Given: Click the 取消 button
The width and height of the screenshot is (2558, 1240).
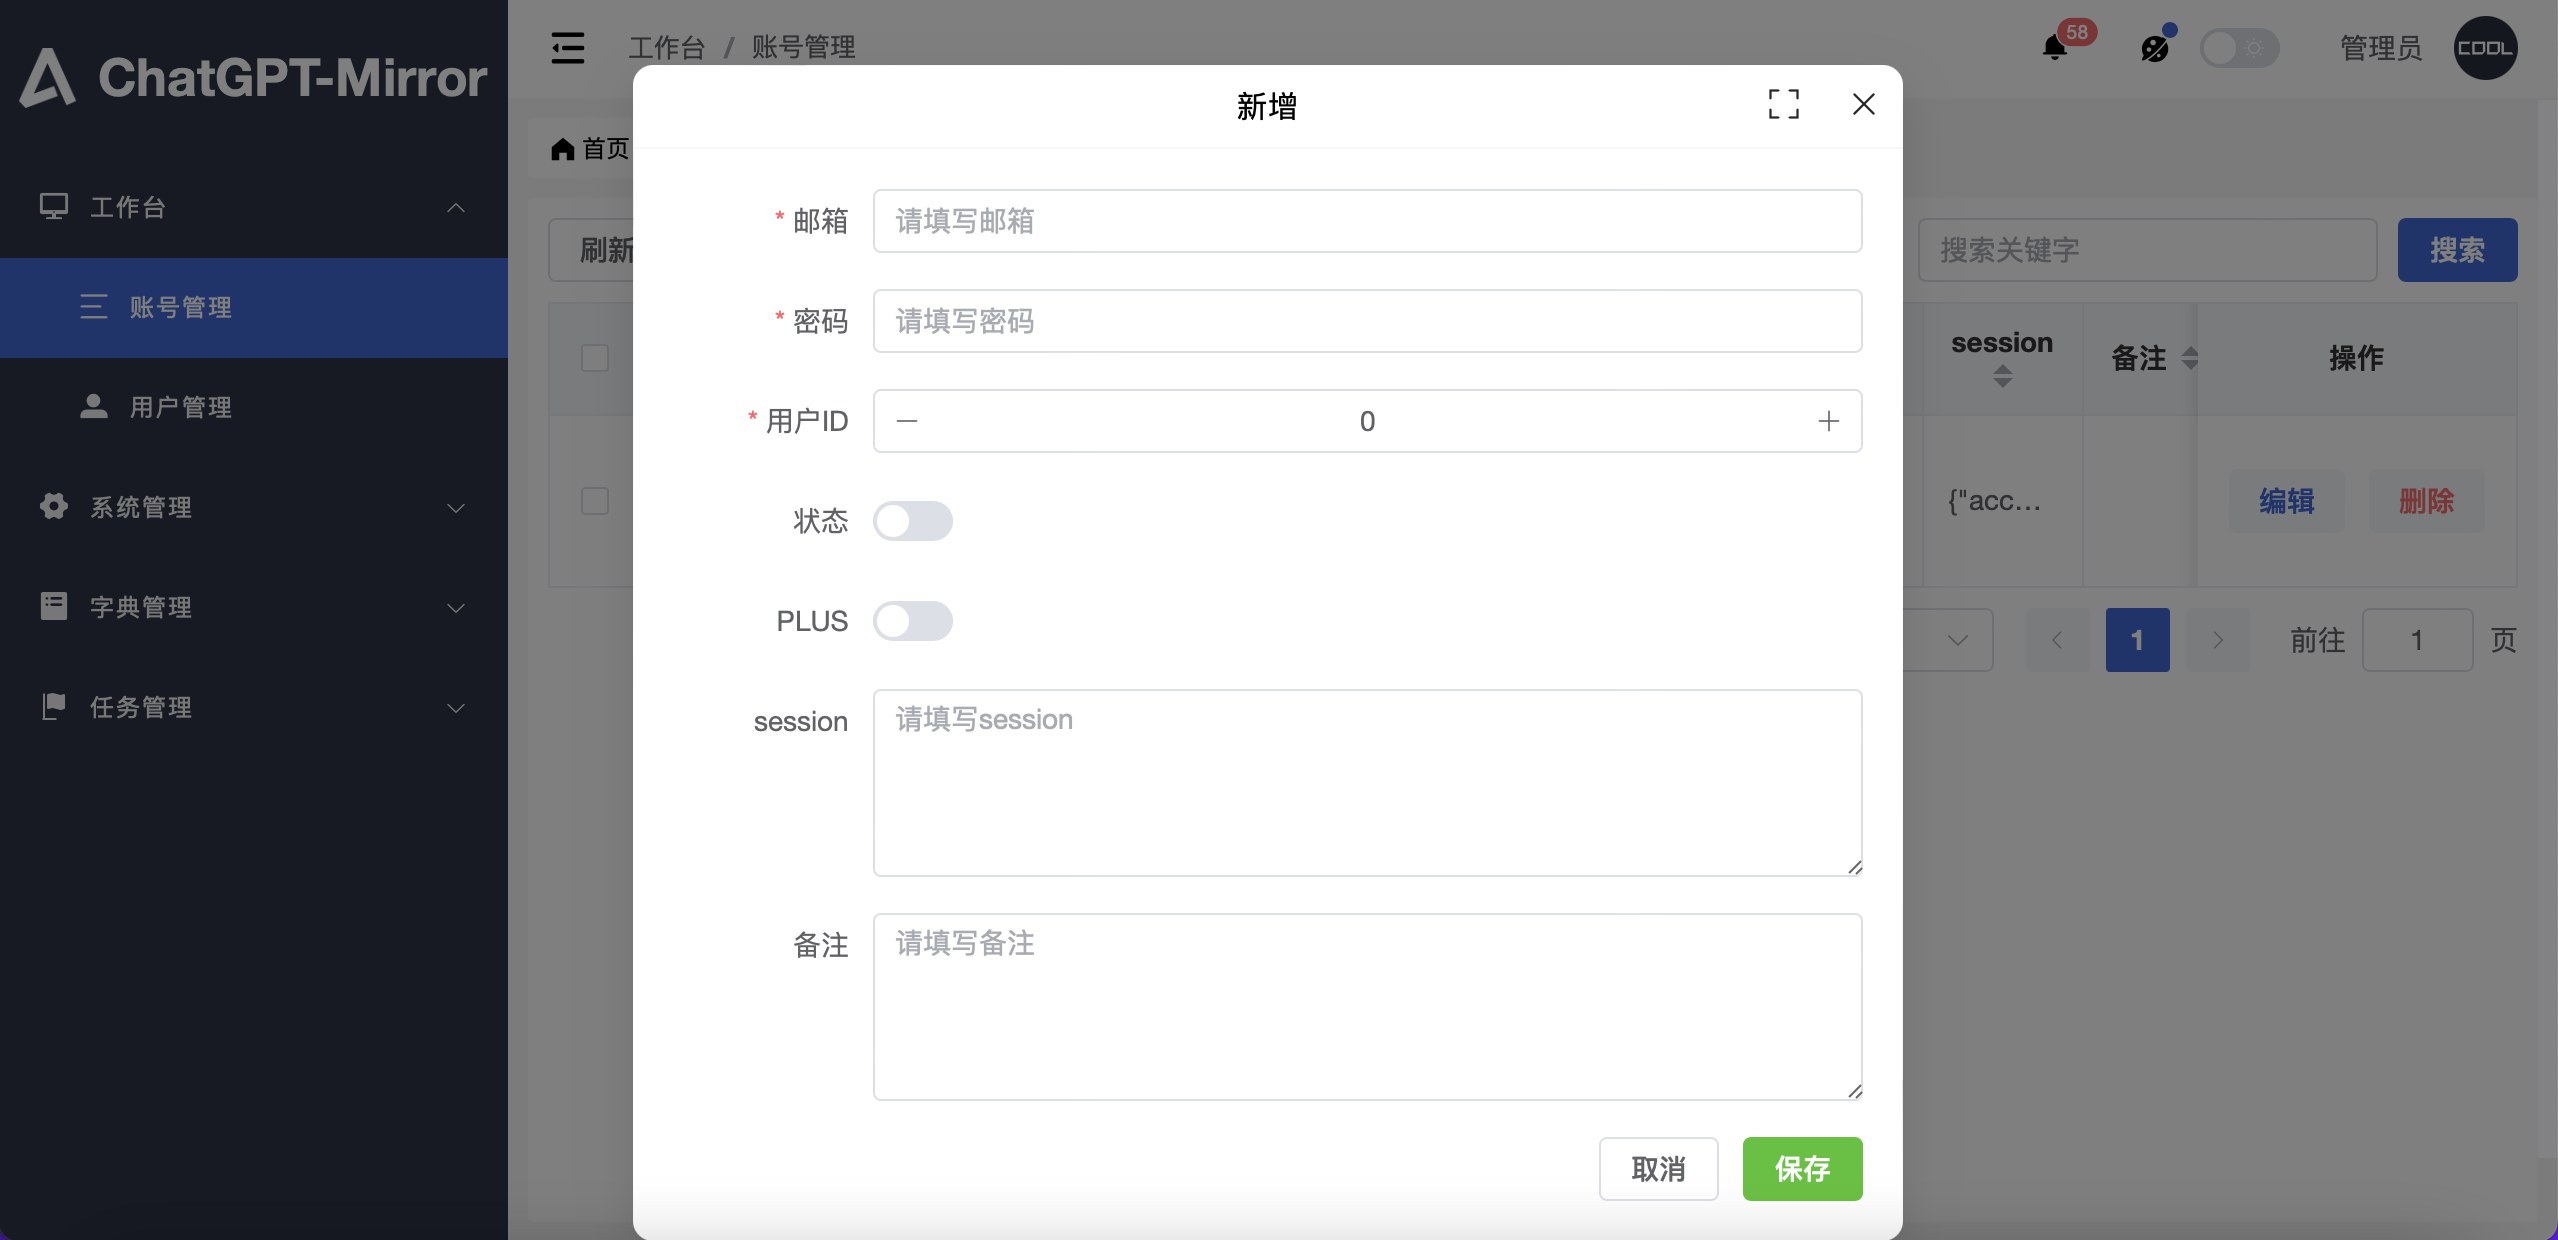Looking at the screenshot, I should click(1658, 1168).
